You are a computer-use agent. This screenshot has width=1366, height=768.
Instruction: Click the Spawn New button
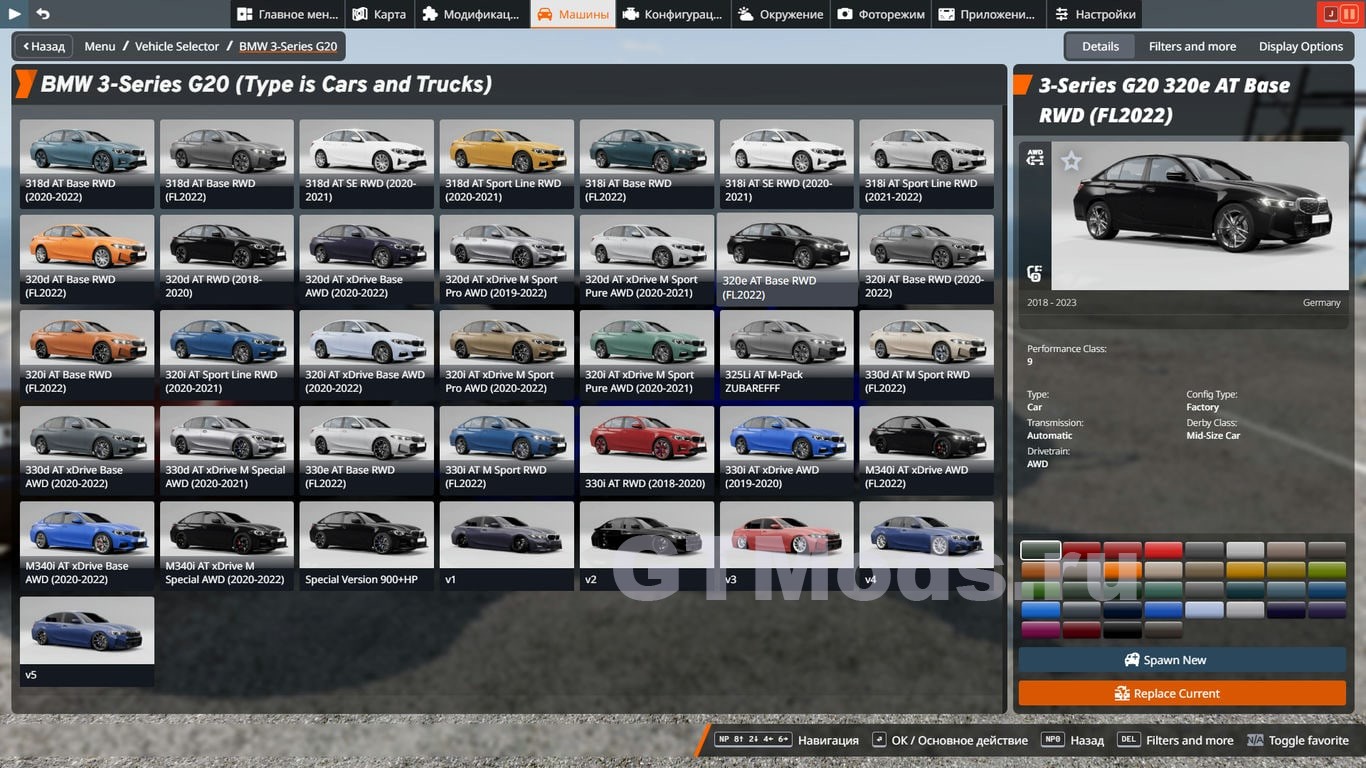click(1182, 660)
